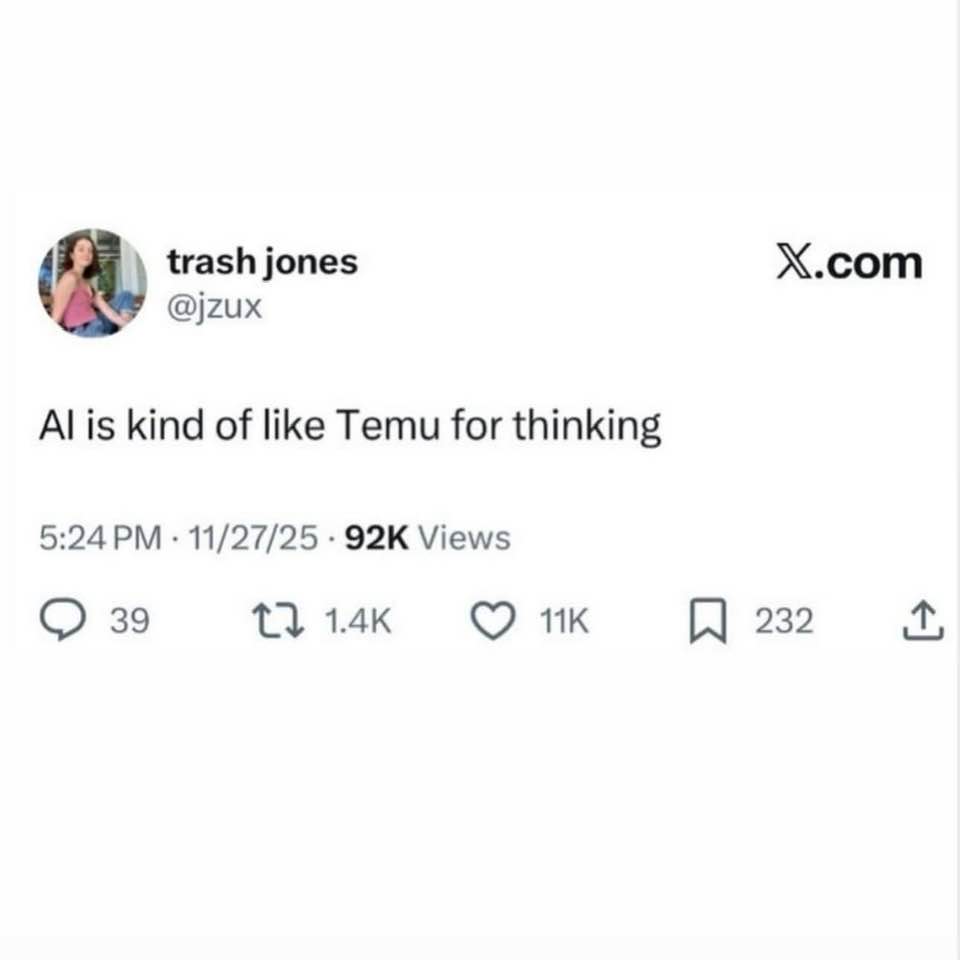Click the word AI starting the tweet
The height and width of the screenshot is (960, 960).
52,425
